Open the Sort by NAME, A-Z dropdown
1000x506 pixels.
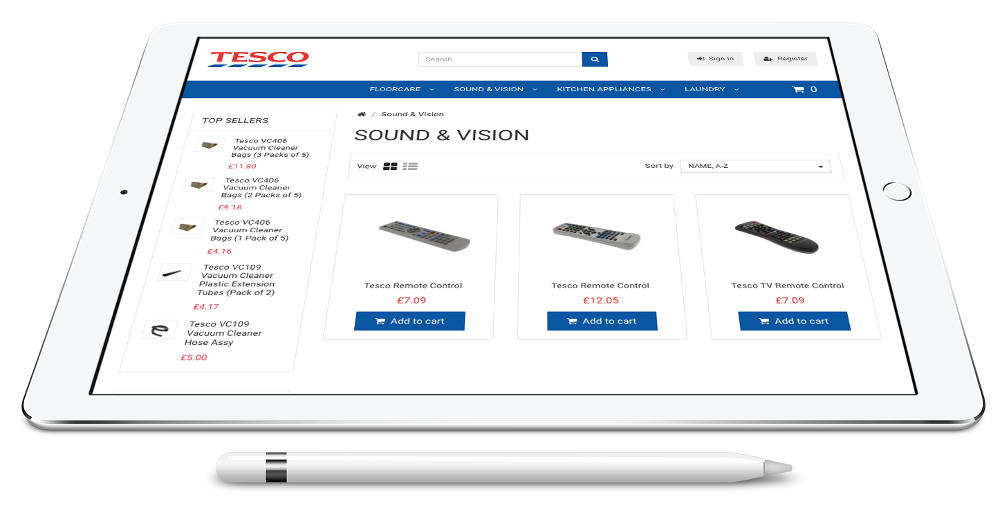756,166
